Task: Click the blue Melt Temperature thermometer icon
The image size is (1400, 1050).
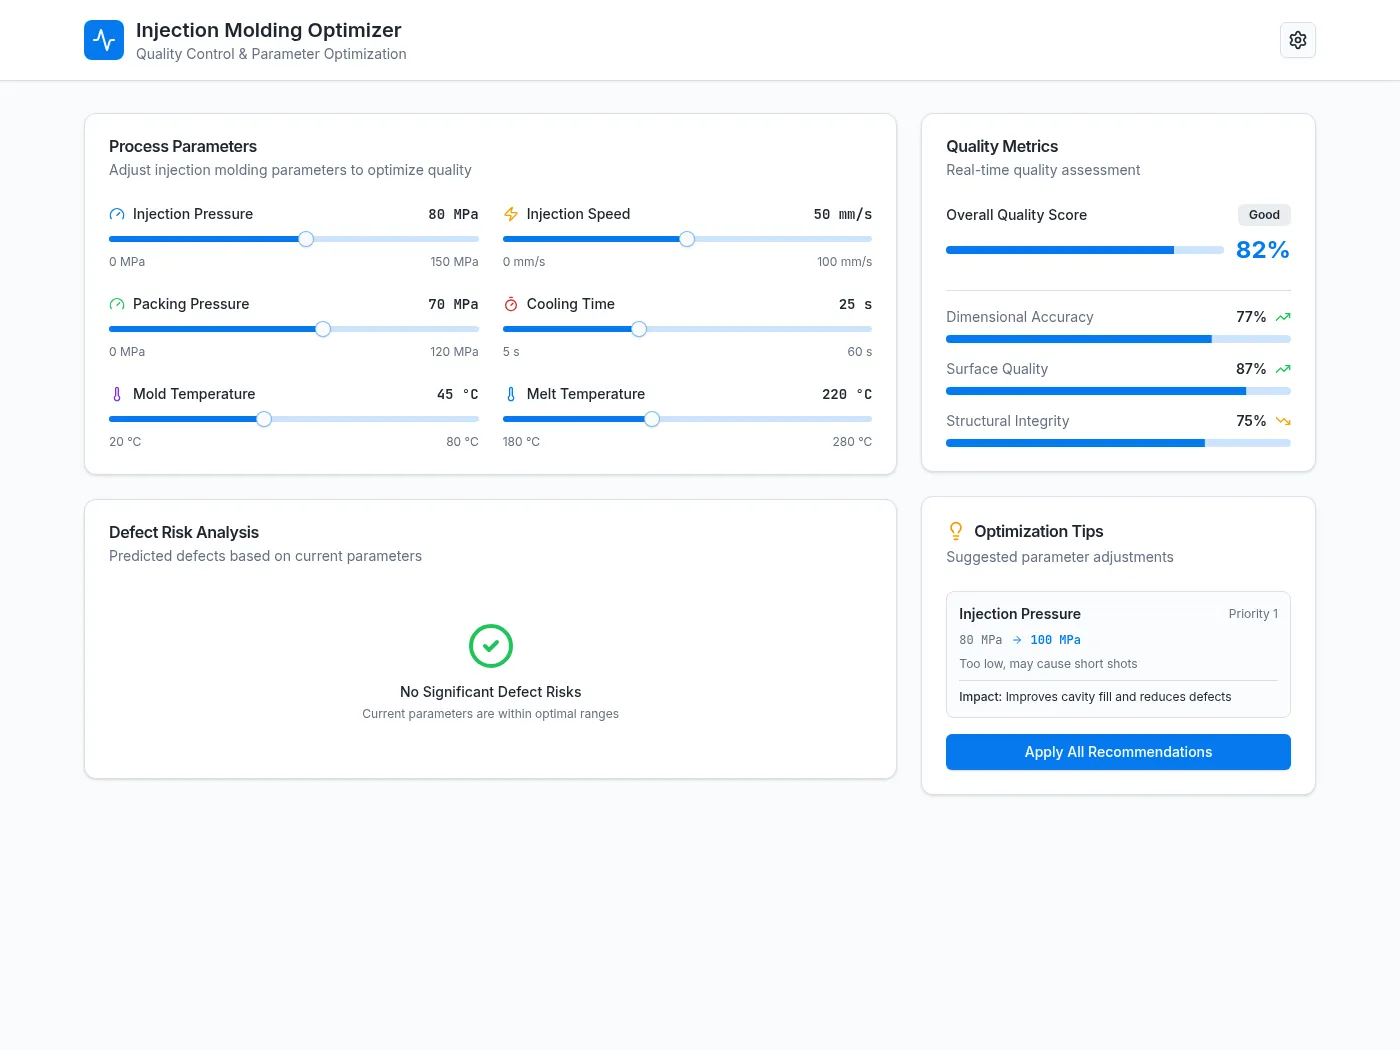Action: (x=511, y=394)
